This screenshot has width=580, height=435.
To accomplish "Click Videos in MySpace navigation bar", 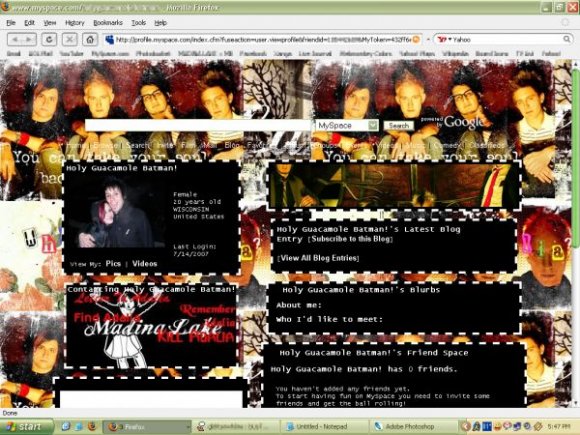I will click(387, 145).
